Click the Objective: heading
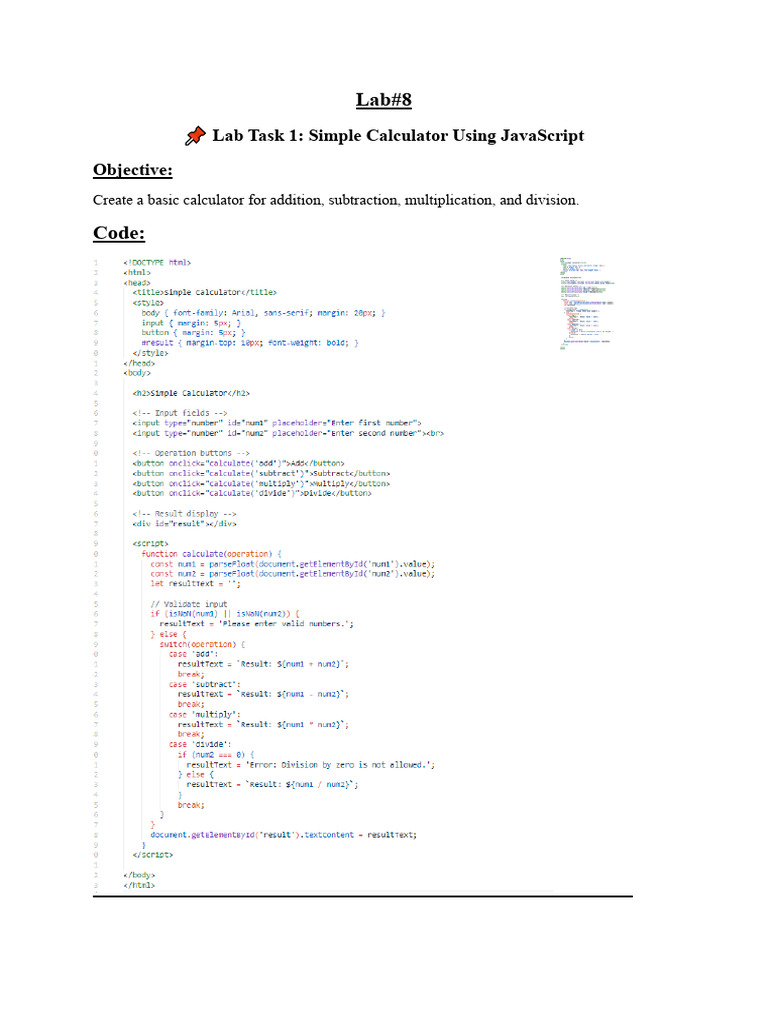The width and height of the screenshot is (768, 1024). 133,170
